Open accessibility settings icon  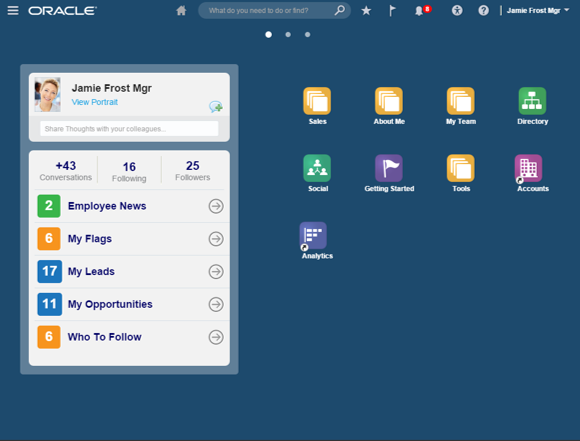457,10
